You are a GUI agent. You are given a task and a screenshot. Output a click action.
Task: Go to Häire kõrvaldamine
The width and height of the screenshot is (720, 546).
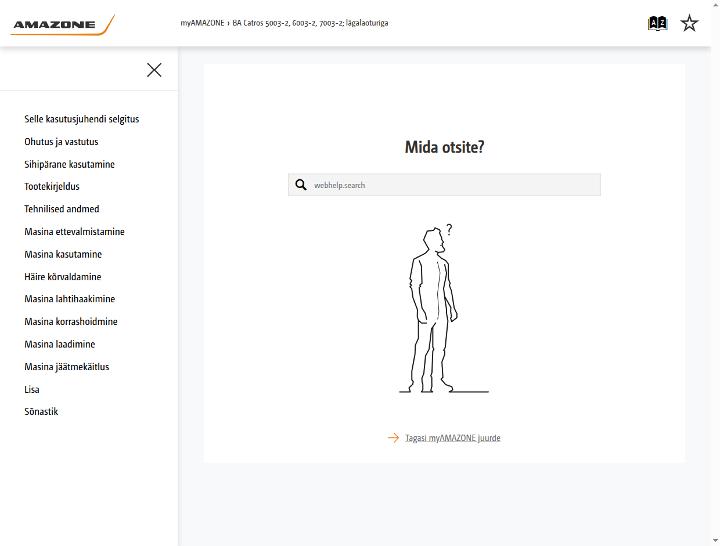click(62, 276)
